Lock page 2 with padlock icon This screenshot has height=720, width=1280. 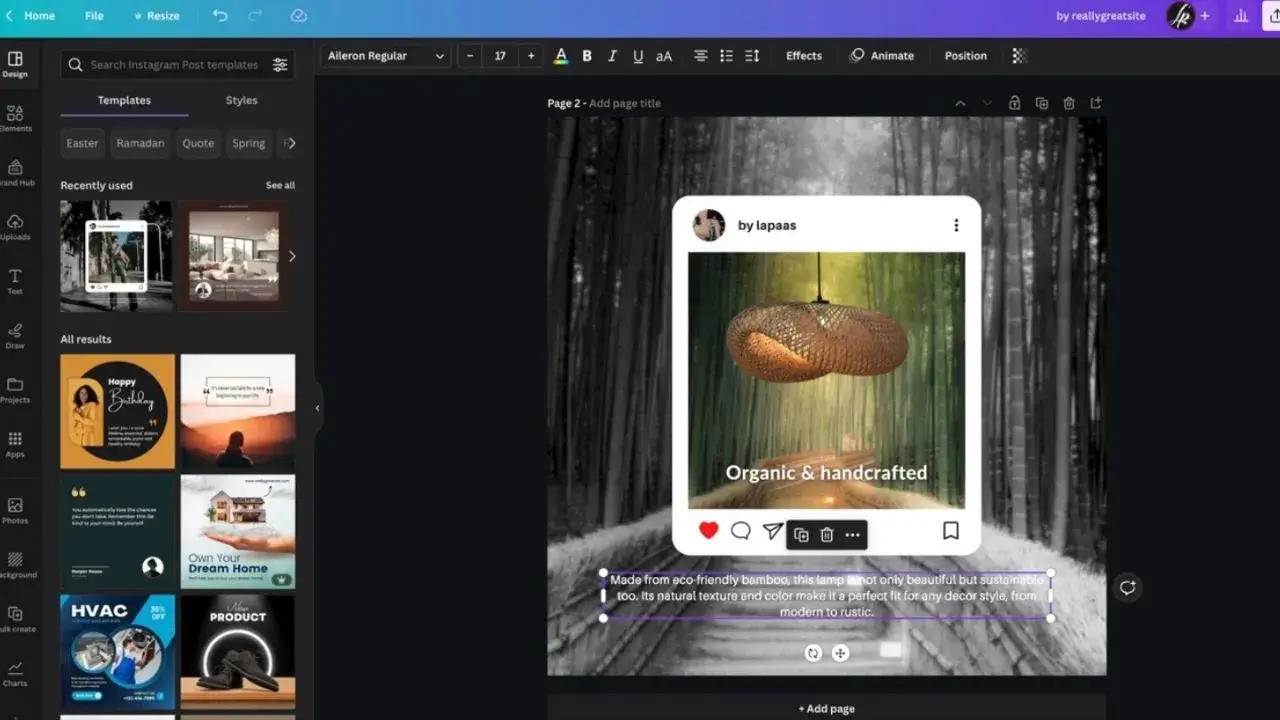[1014, 103]
